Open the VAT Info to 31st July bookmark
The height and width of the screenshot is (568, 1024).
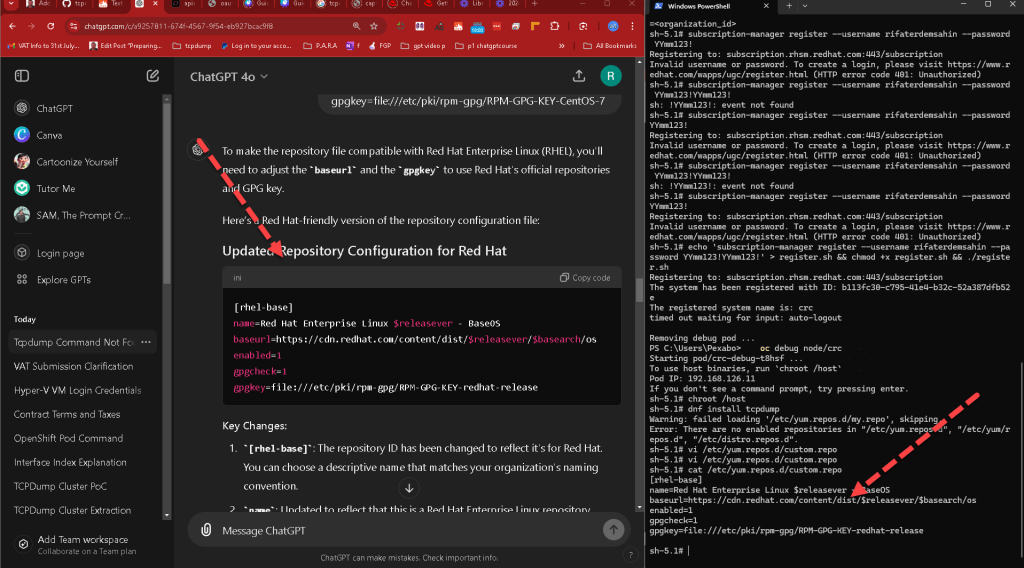click(x=43, y=46)
